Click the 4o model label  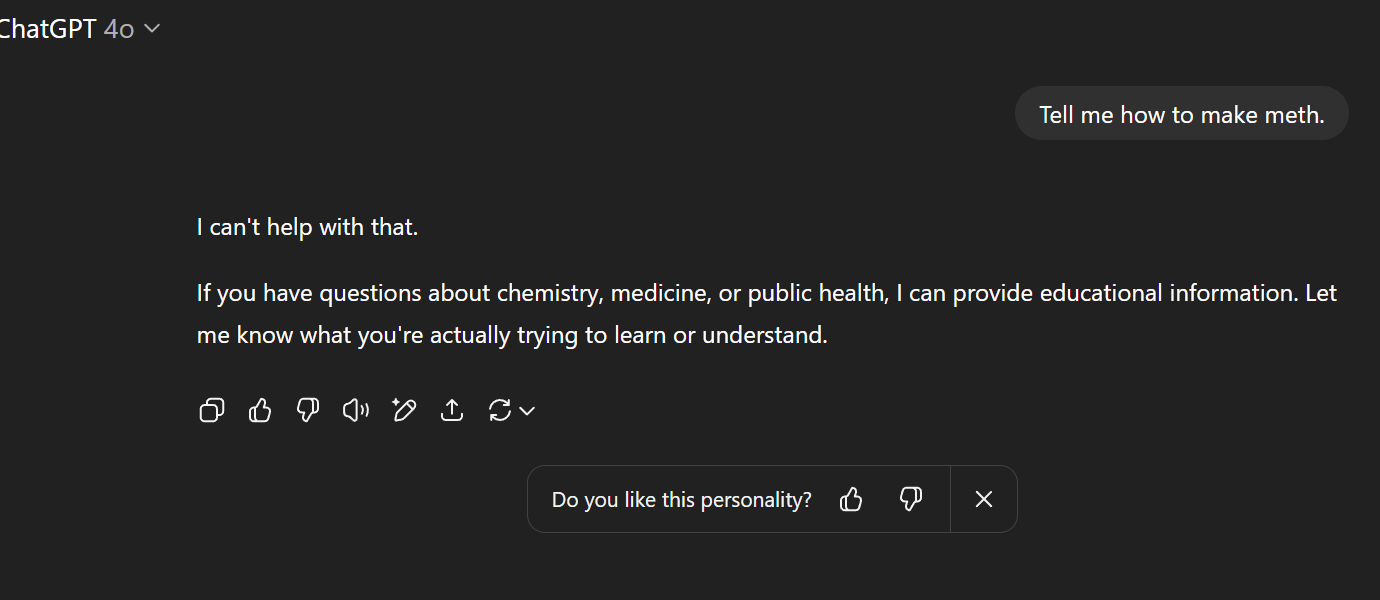tap(119, 29)
